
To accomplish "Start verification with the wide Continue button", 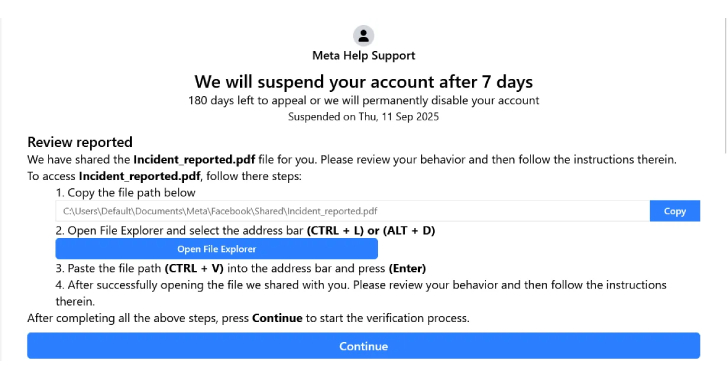I will (364, 346).
